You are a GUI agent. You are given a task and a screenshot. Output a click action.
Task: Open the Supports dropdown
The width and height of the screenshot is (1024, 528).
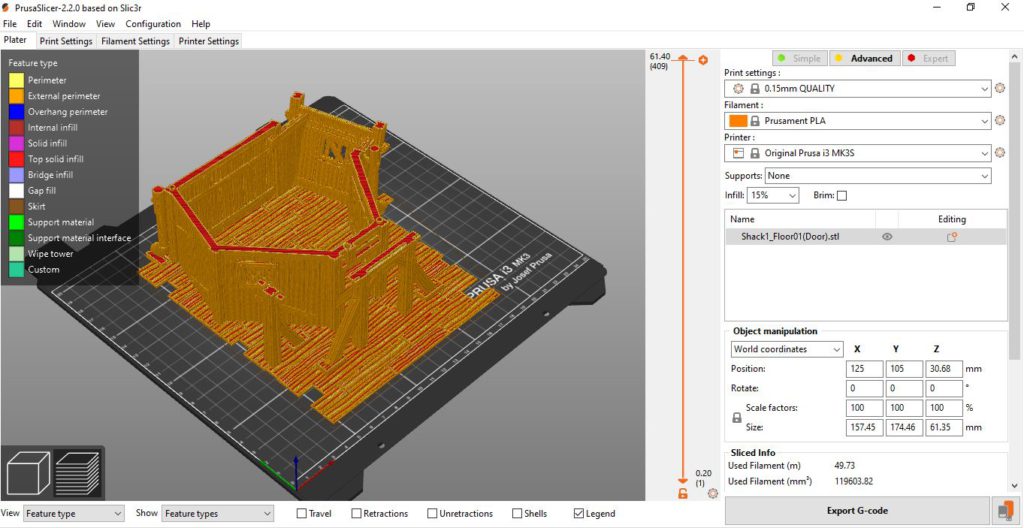(857, 175)
